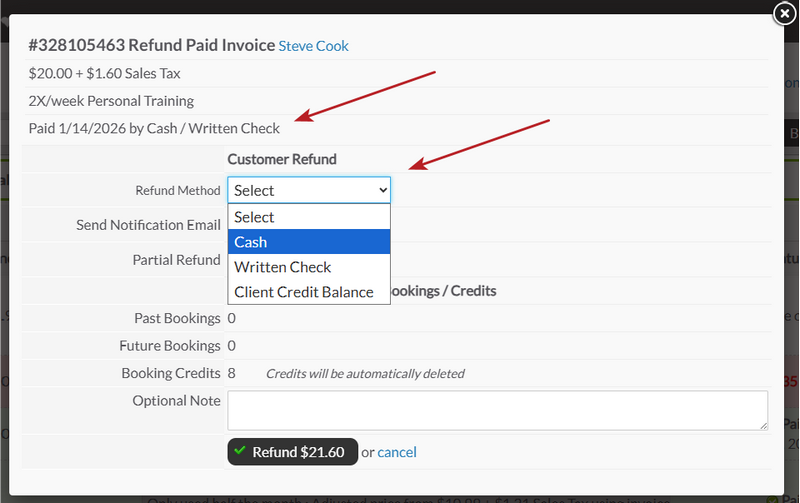The width and height of the screenshot is (800, 503).
Task: Cancel the refund via cancel link
Action: click(397, 452)
